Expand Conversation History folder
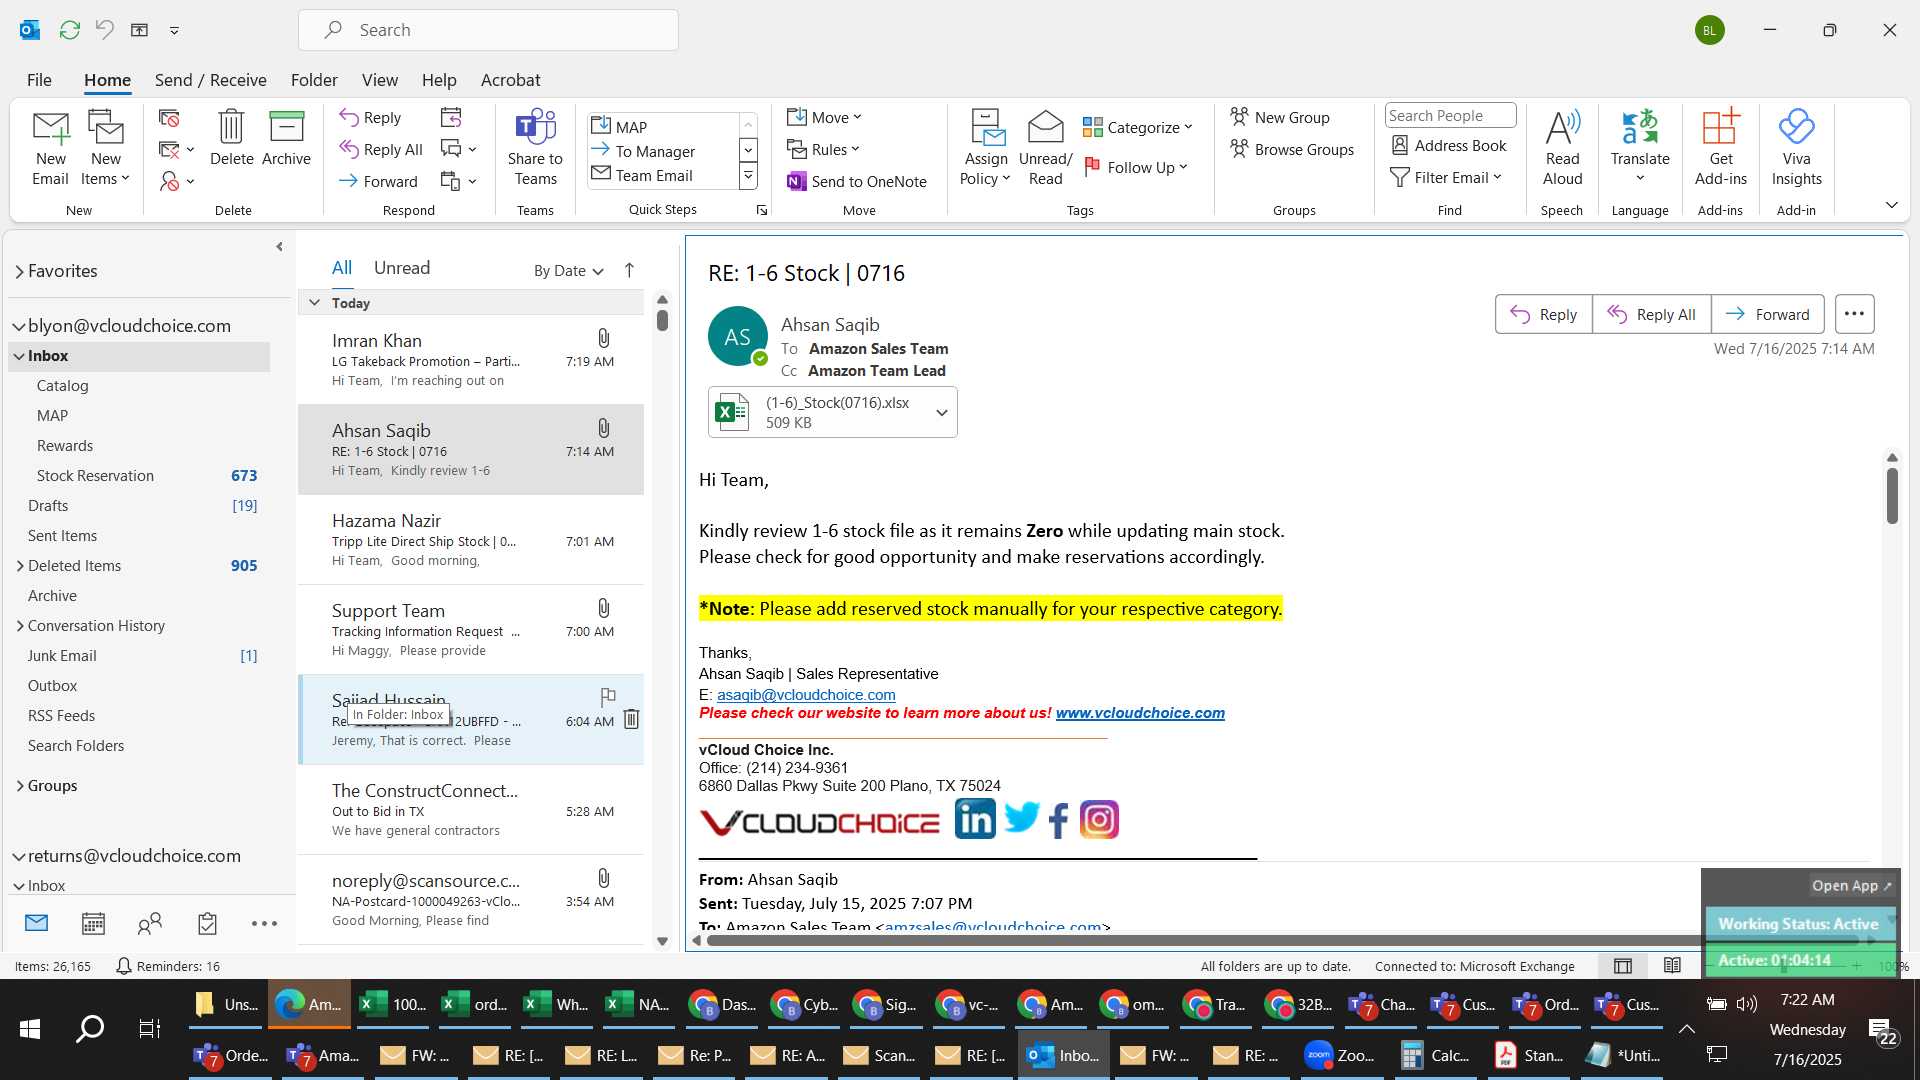 point(20,626)
